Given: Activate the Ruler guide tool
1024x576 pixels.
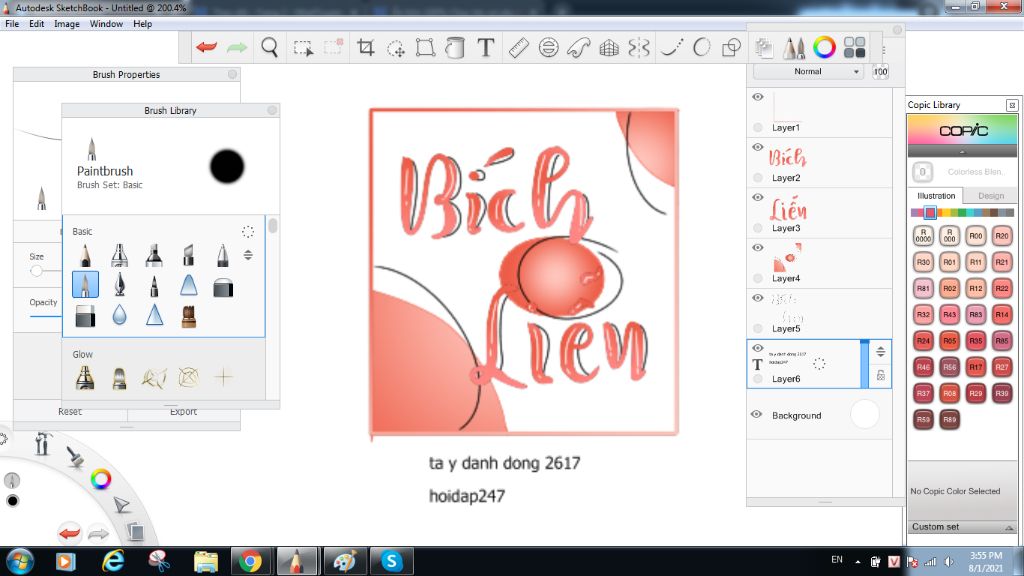Looking at the screenshot, I should (x=519, y=47).
